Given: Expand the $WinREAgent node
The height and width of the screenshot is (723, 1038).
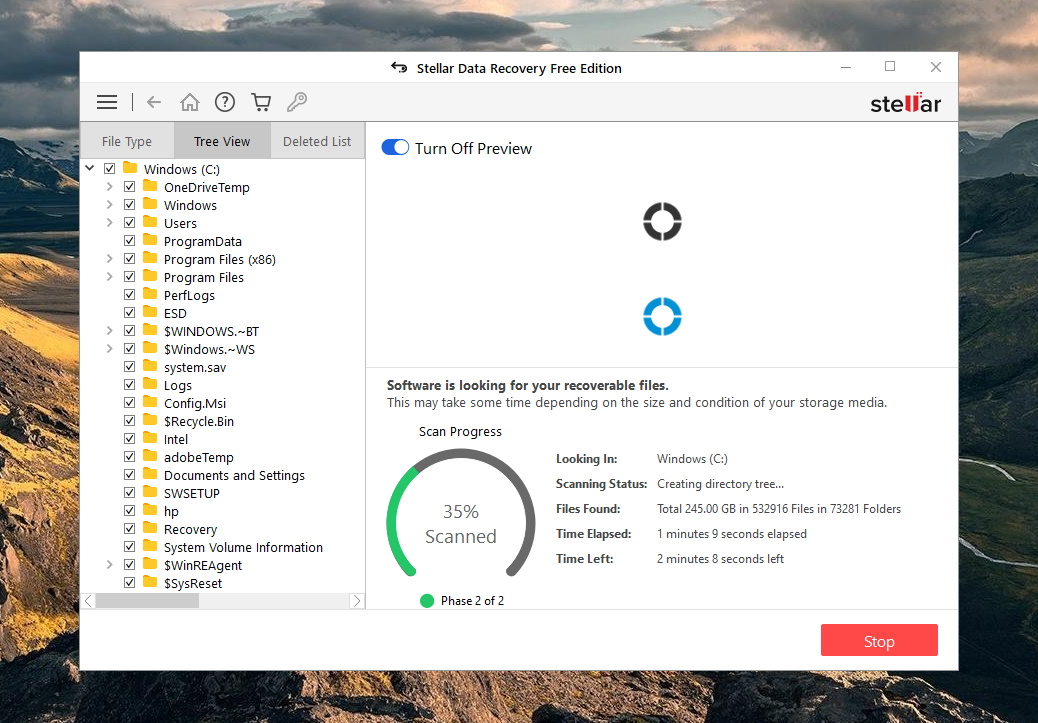Looking at the screenshot, I should [x=110, y=565].
